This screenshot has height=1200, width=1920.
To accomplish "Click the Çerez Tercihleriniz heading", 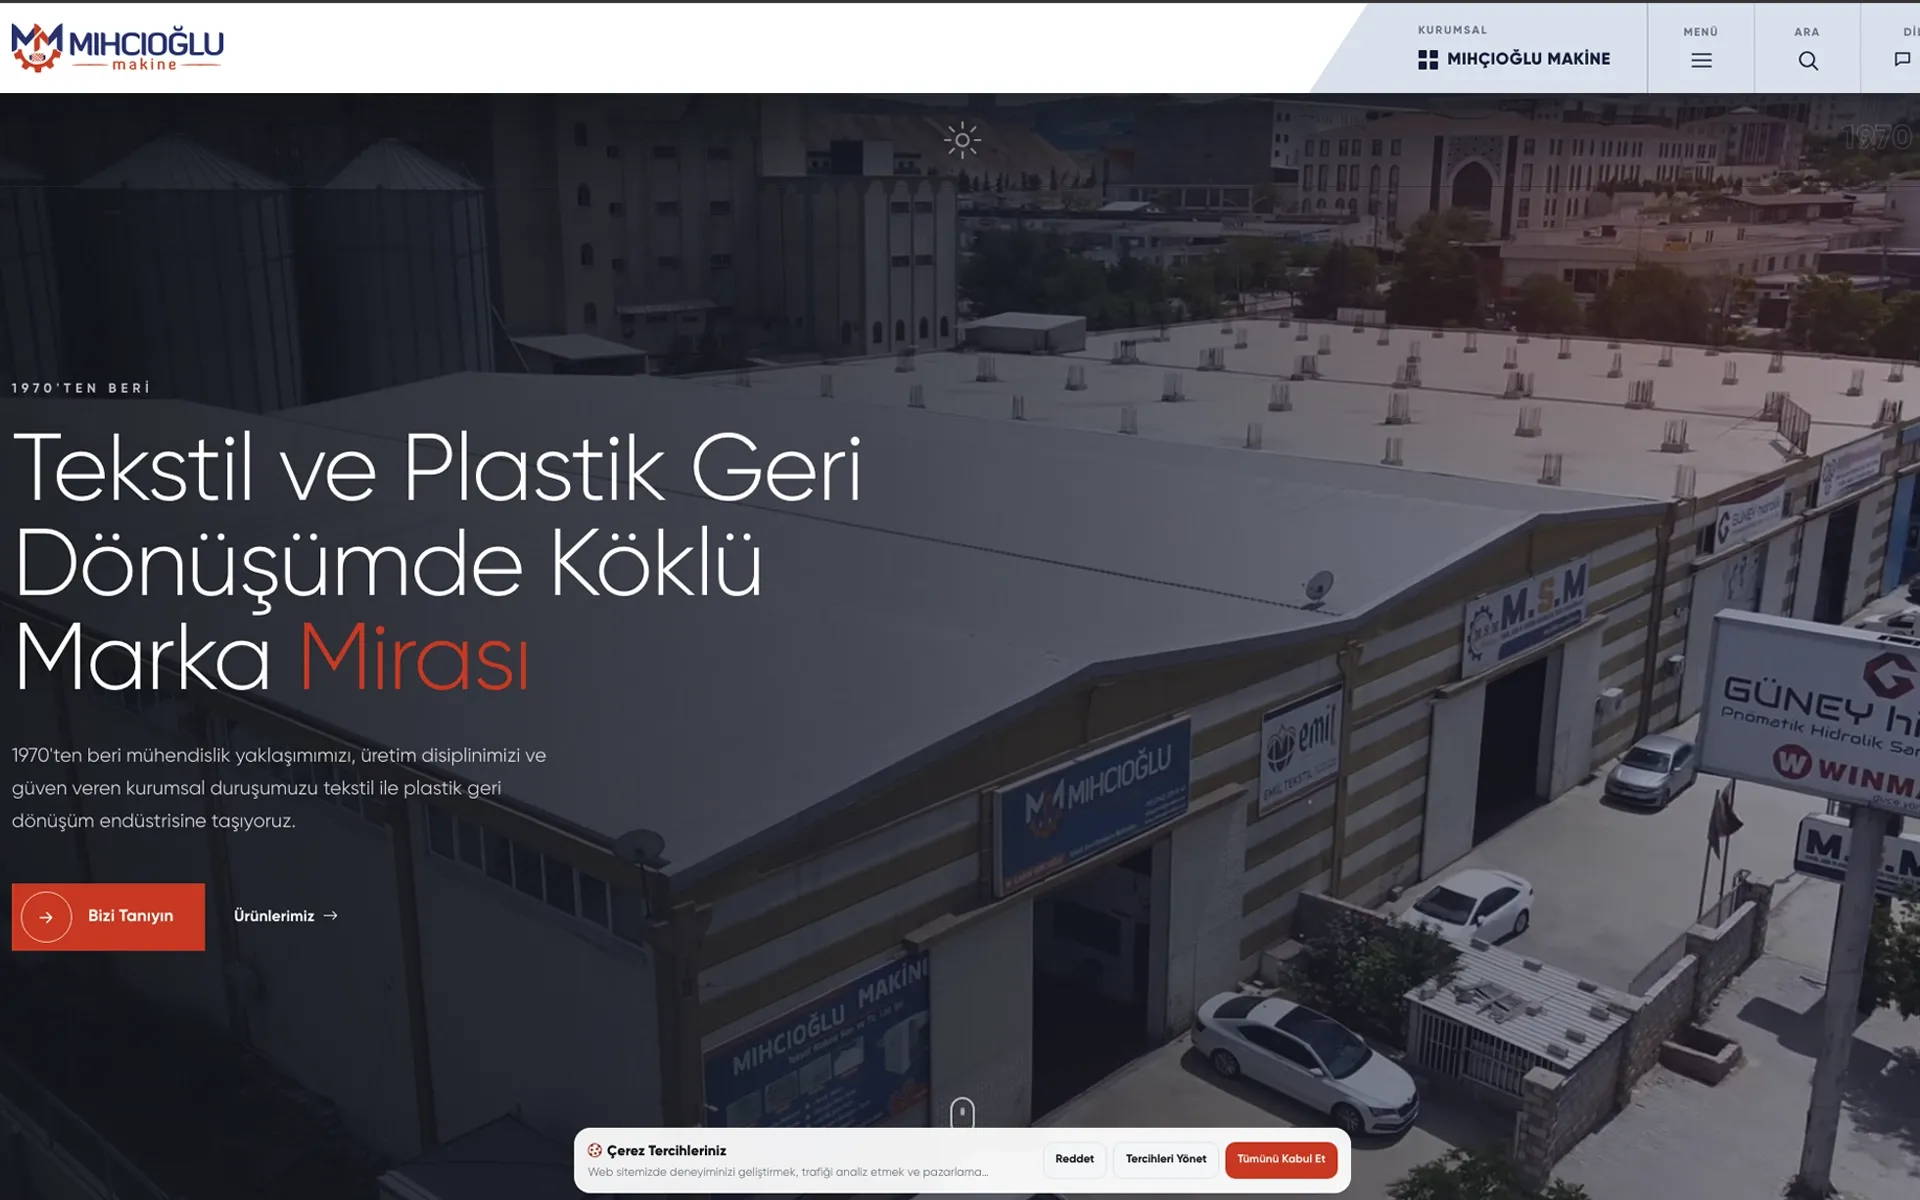I will [666, 1151].
